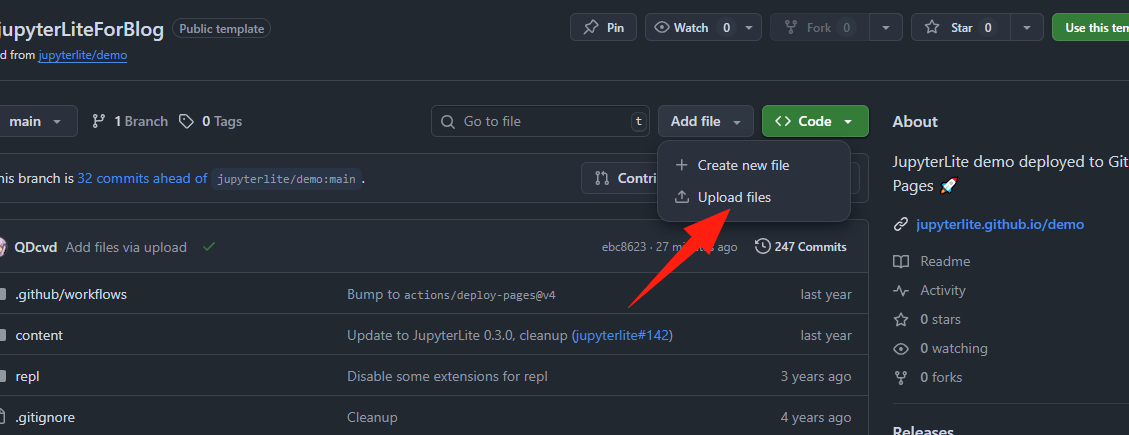Open the green Code dropdown
This screenshot has width=1129, height=435.
pyautogui.click(x=815, y=122)
